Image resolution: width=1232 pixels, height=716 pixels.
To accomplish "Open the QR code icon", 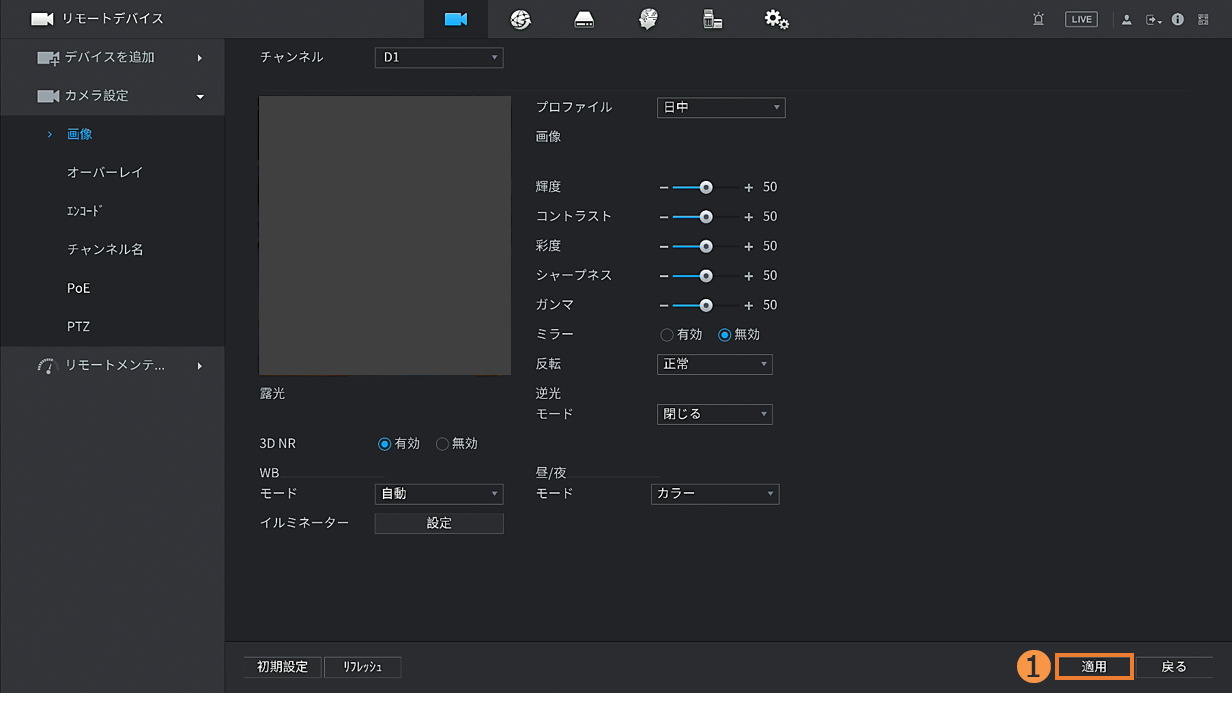I will point(1203,19).
